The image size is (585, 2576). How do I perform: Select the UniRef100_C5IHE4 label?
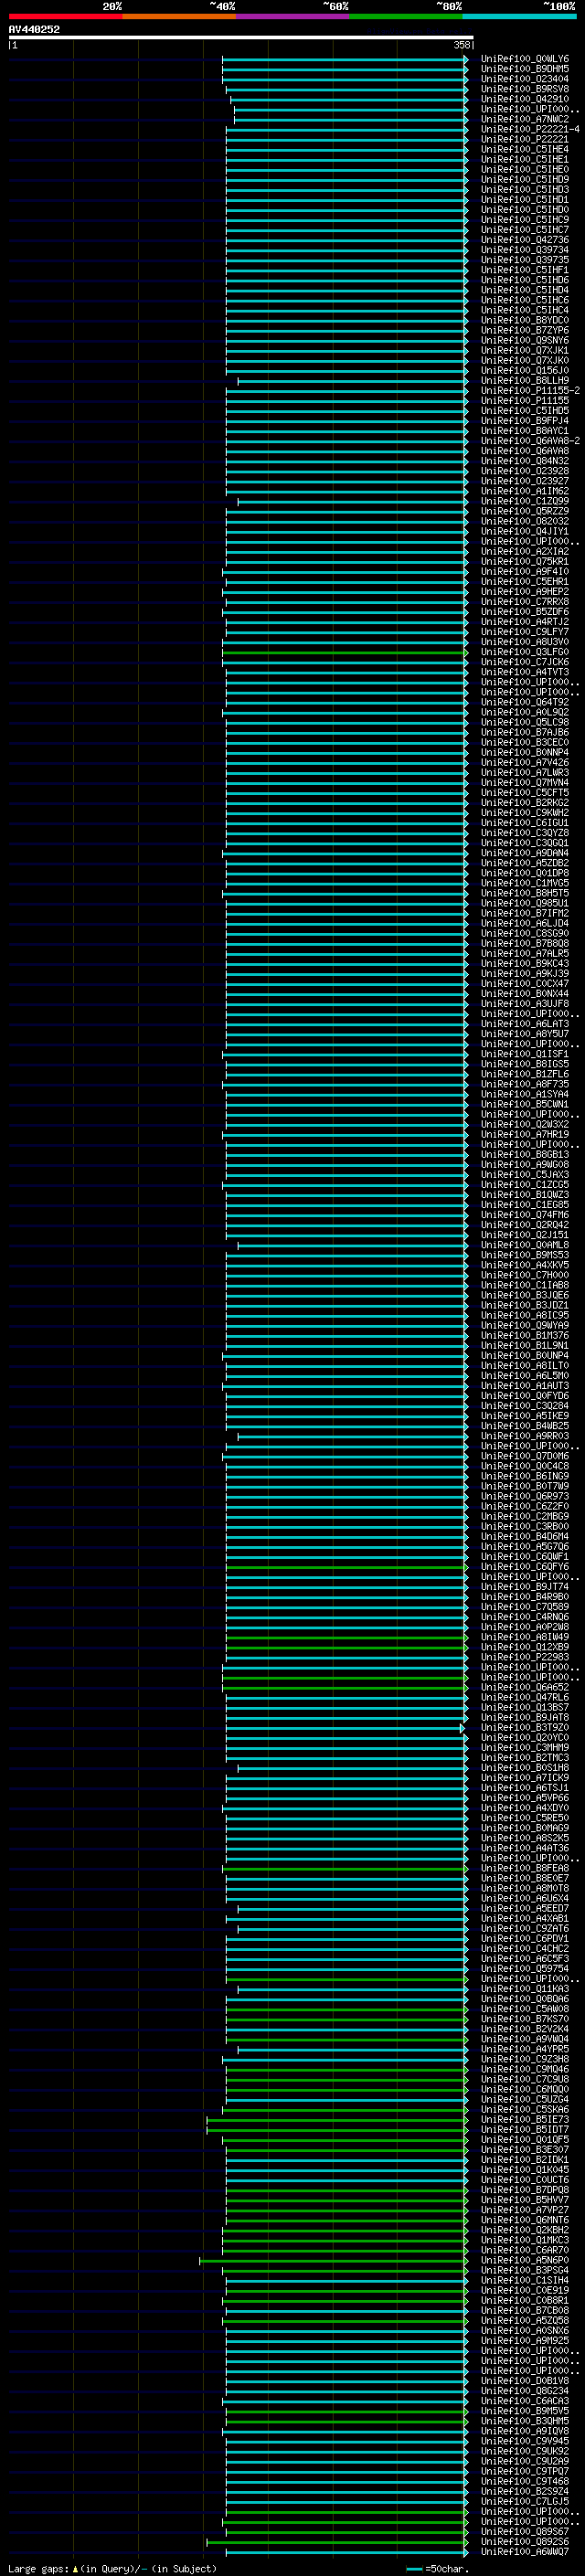click(x=525, y=149)
